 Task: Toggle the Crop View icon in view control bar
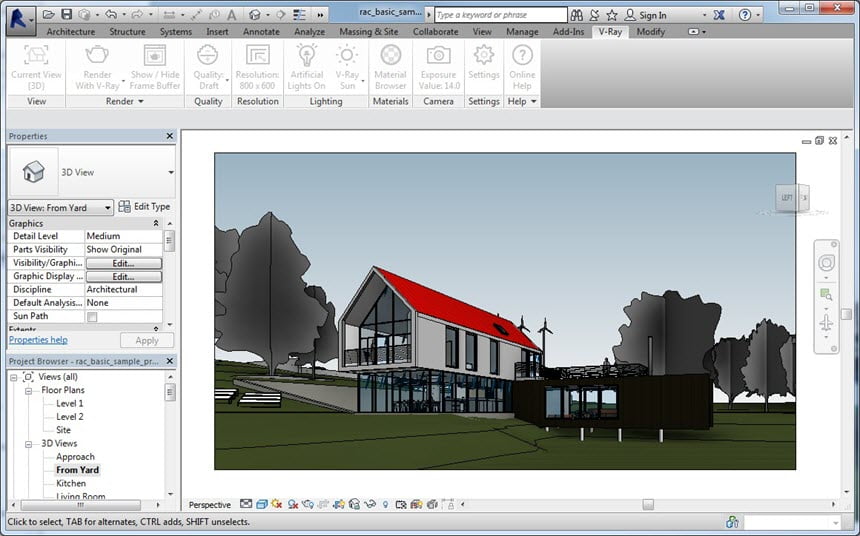(x=323, y=504)
